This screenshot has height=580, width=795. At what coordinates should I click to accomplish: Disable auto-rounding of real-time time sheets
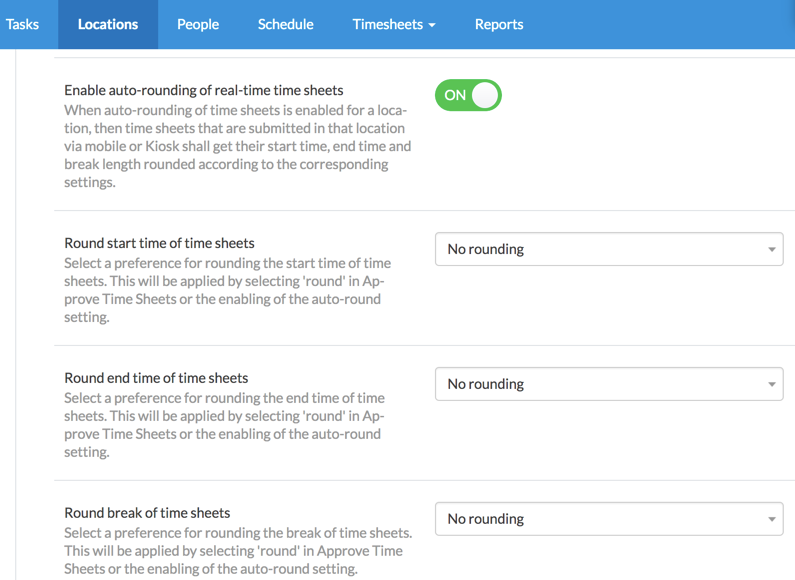[x=468, y=95]
